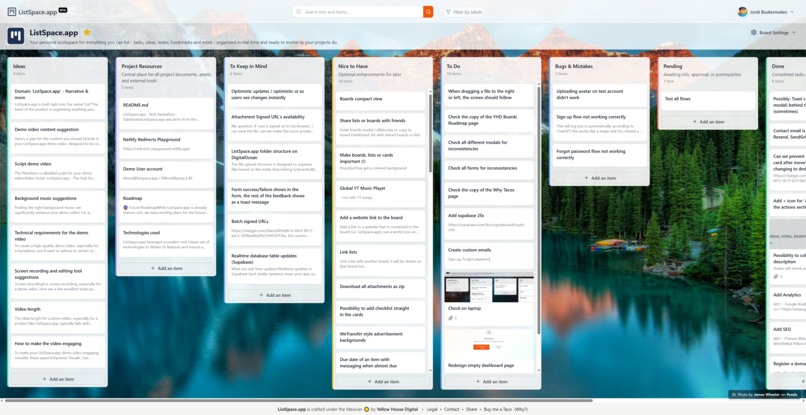Add an item to the Pending list
This screenshot has height=415, width=806.
point(708,122)
